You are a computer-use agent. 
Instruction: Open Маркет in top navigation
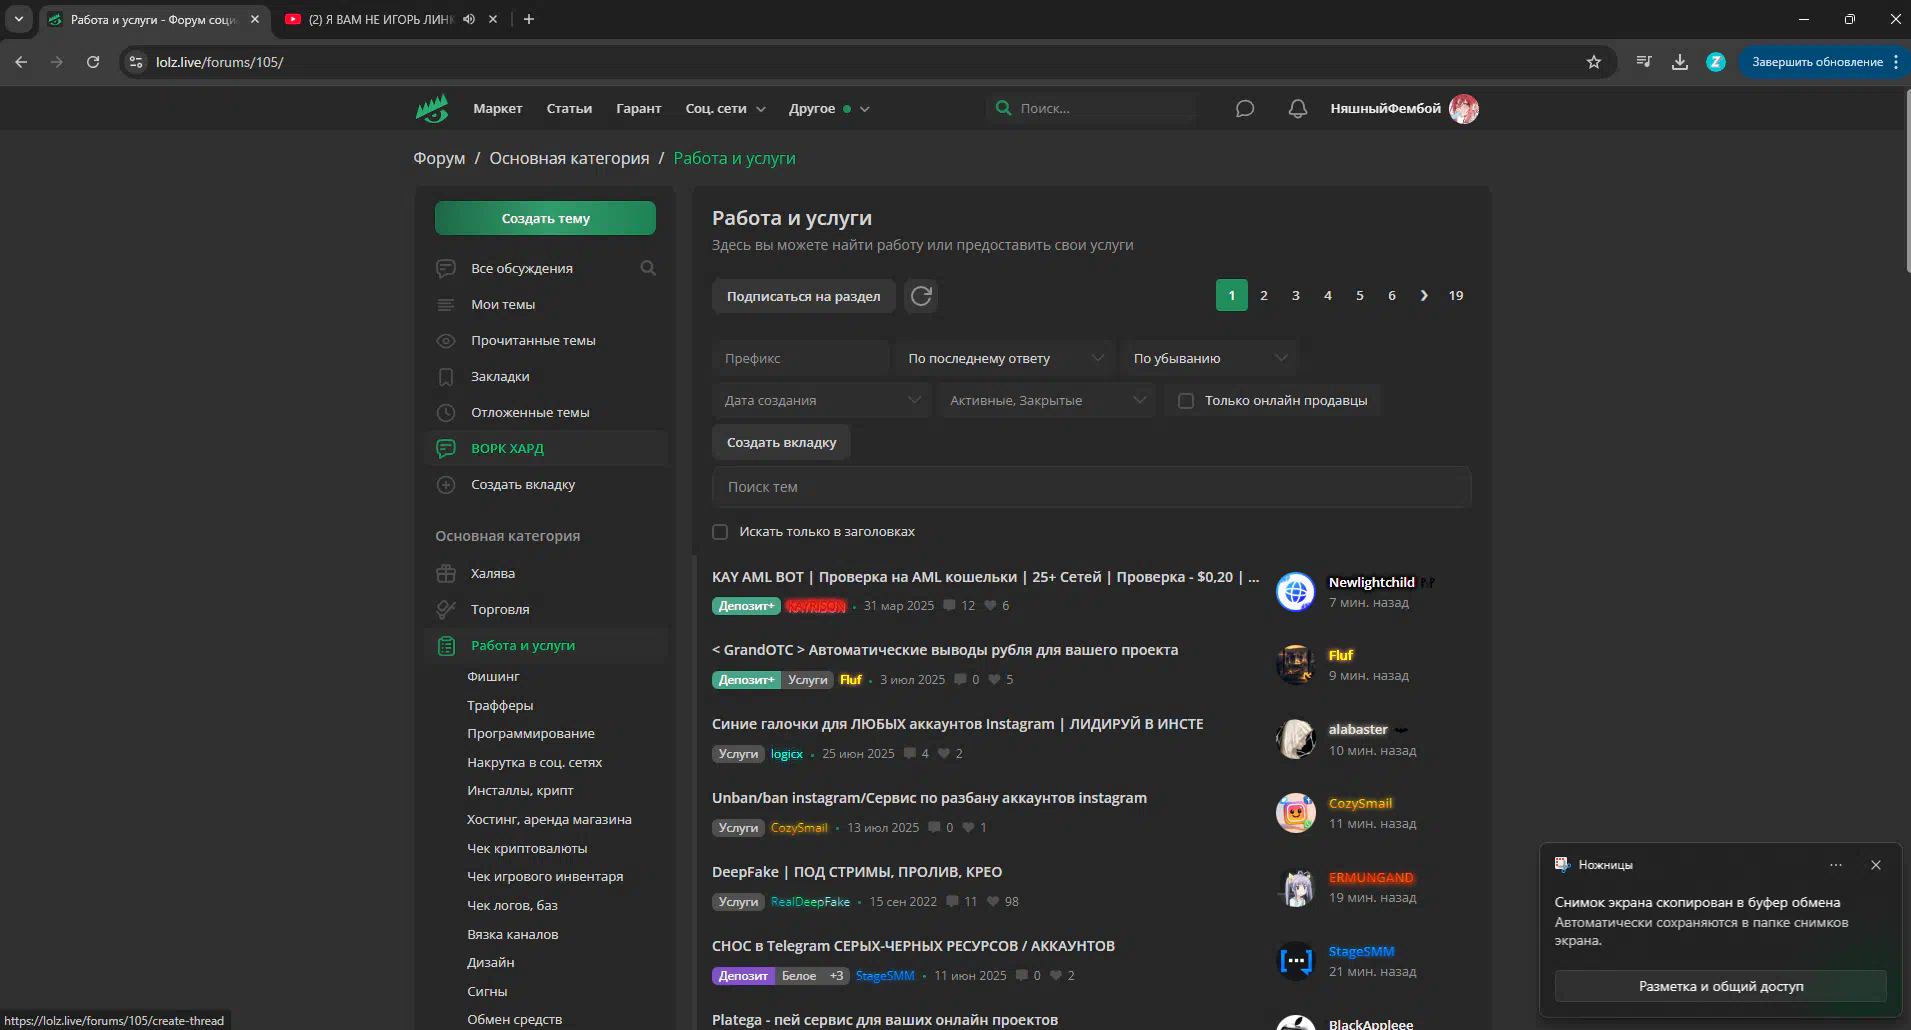coord(498,108)
